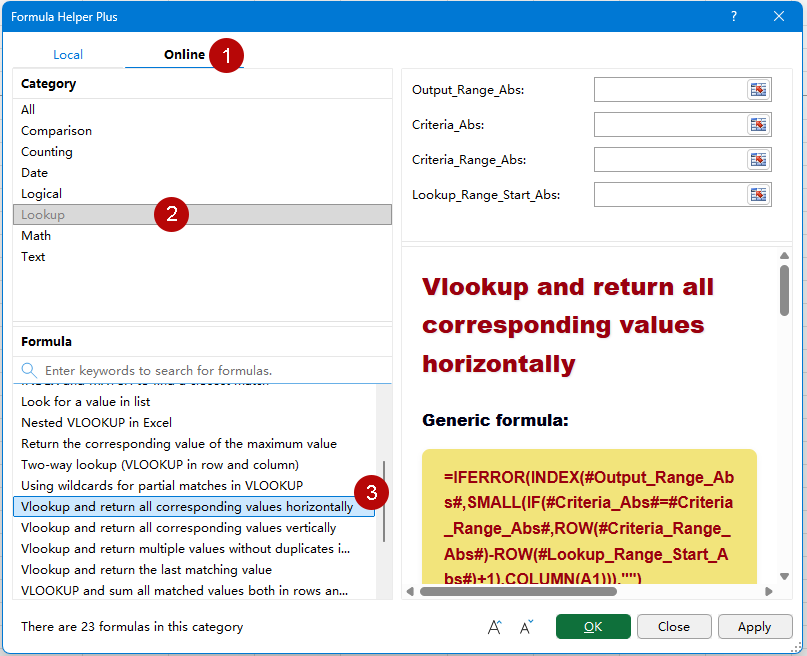Select 'Vlookup and return all corresponding values vertically'

pos(195,528)
